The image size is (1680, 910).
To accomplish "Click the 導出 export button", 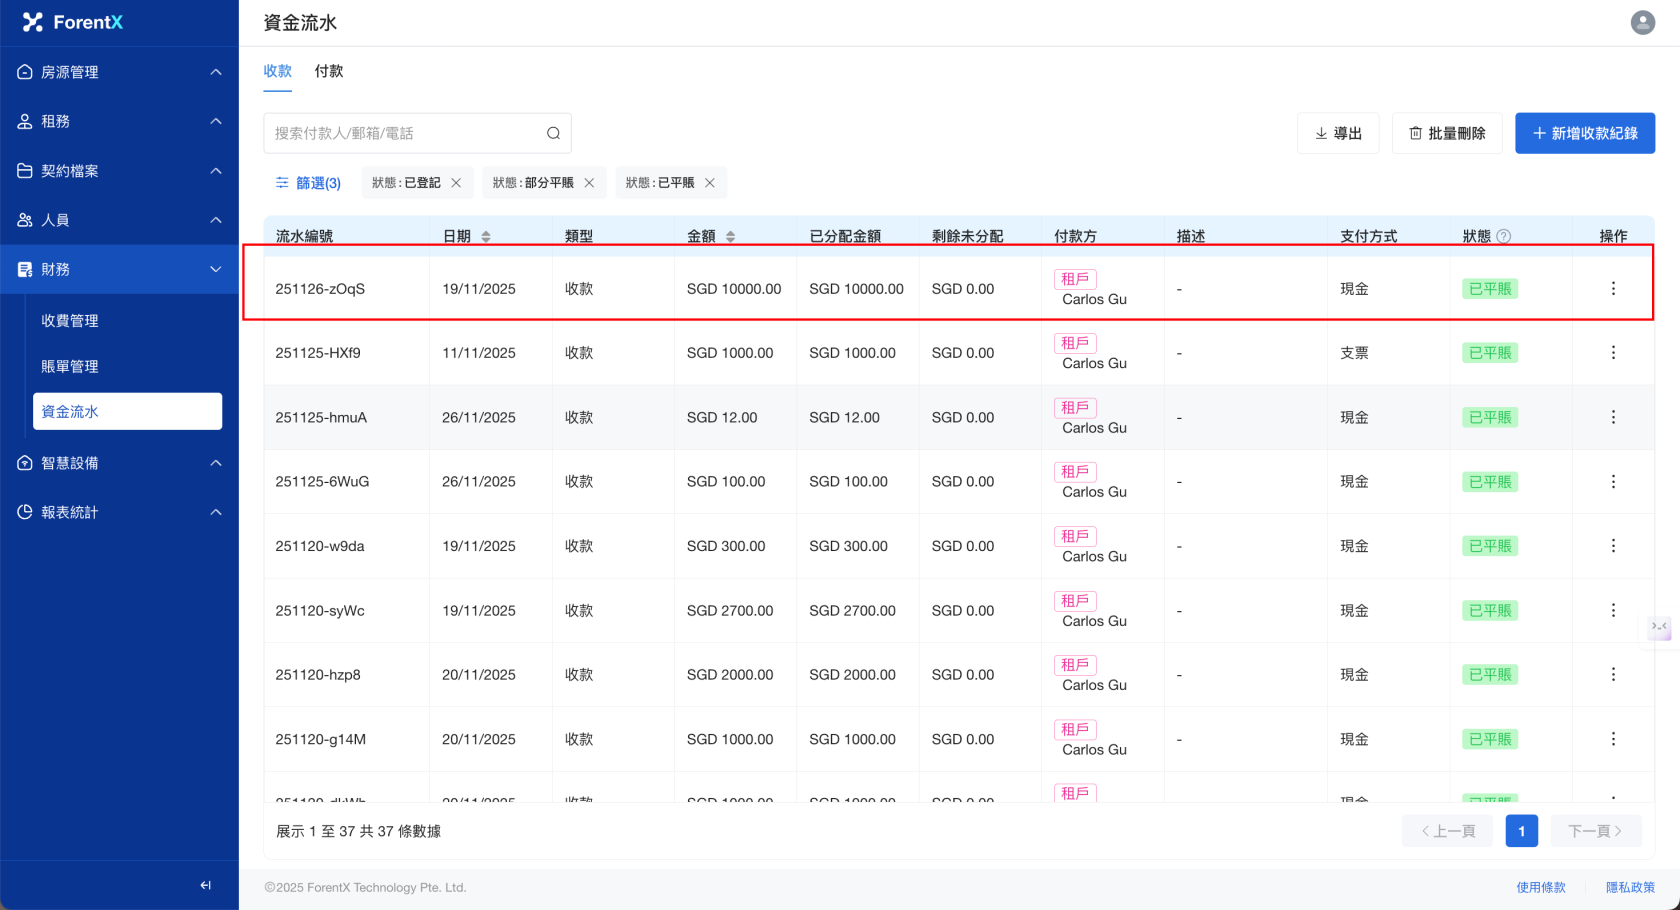I will click(x=1337, y=133).
